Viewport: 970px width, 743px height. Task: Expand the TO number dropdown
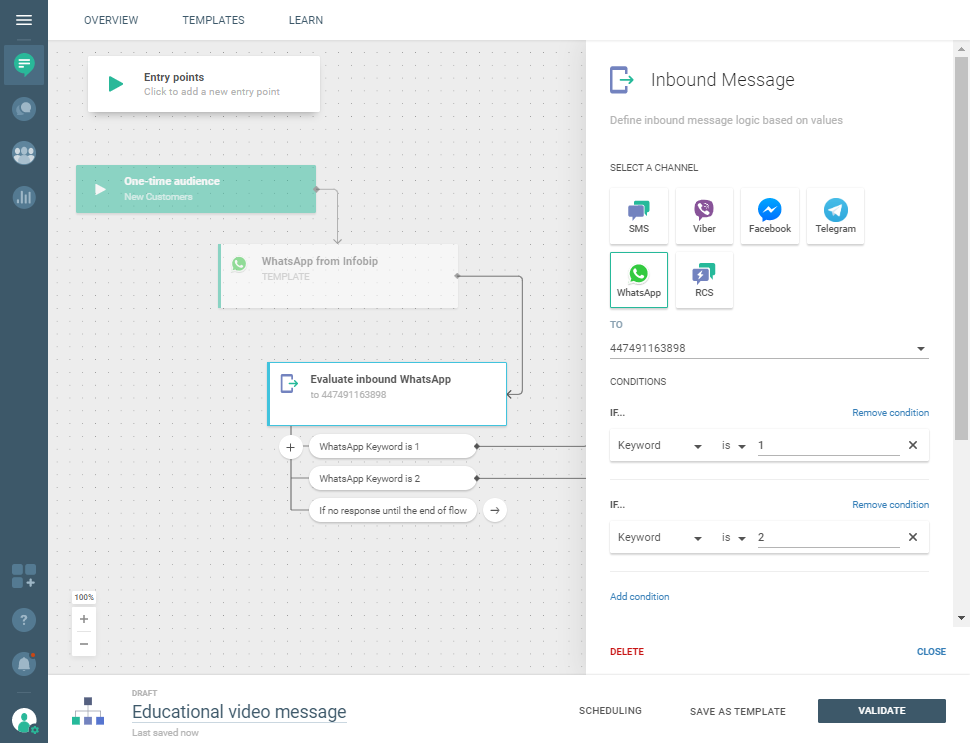pyautogui.click(x=919, y=349)
